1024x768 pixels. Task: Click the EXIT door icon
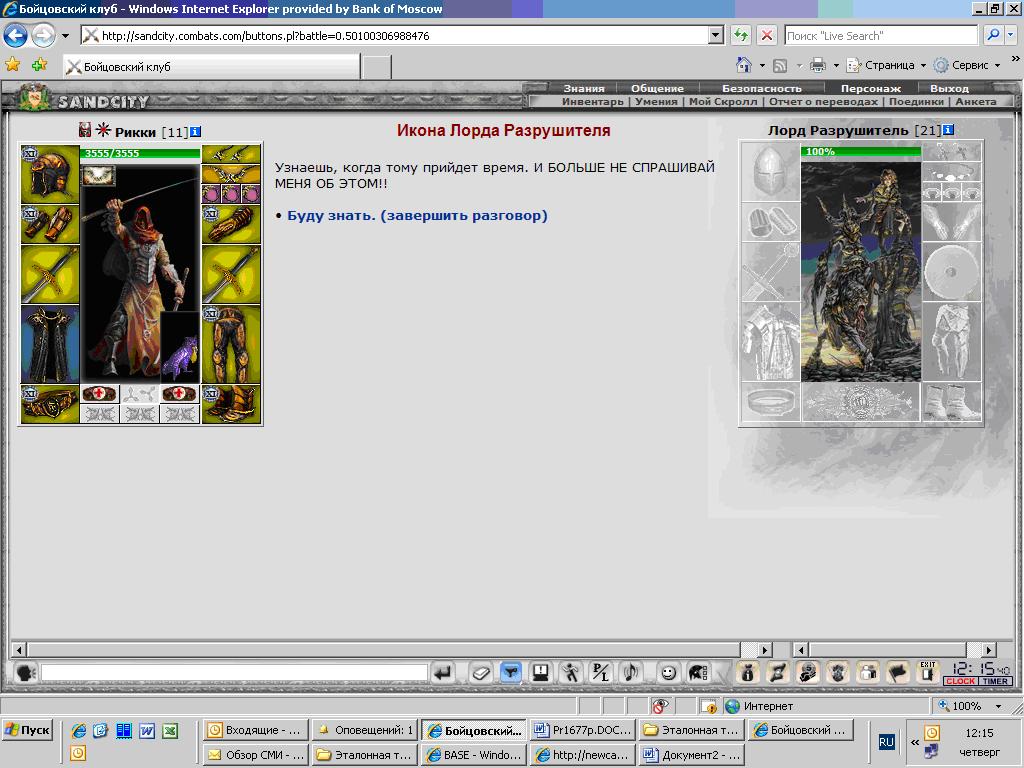[928, 672]
